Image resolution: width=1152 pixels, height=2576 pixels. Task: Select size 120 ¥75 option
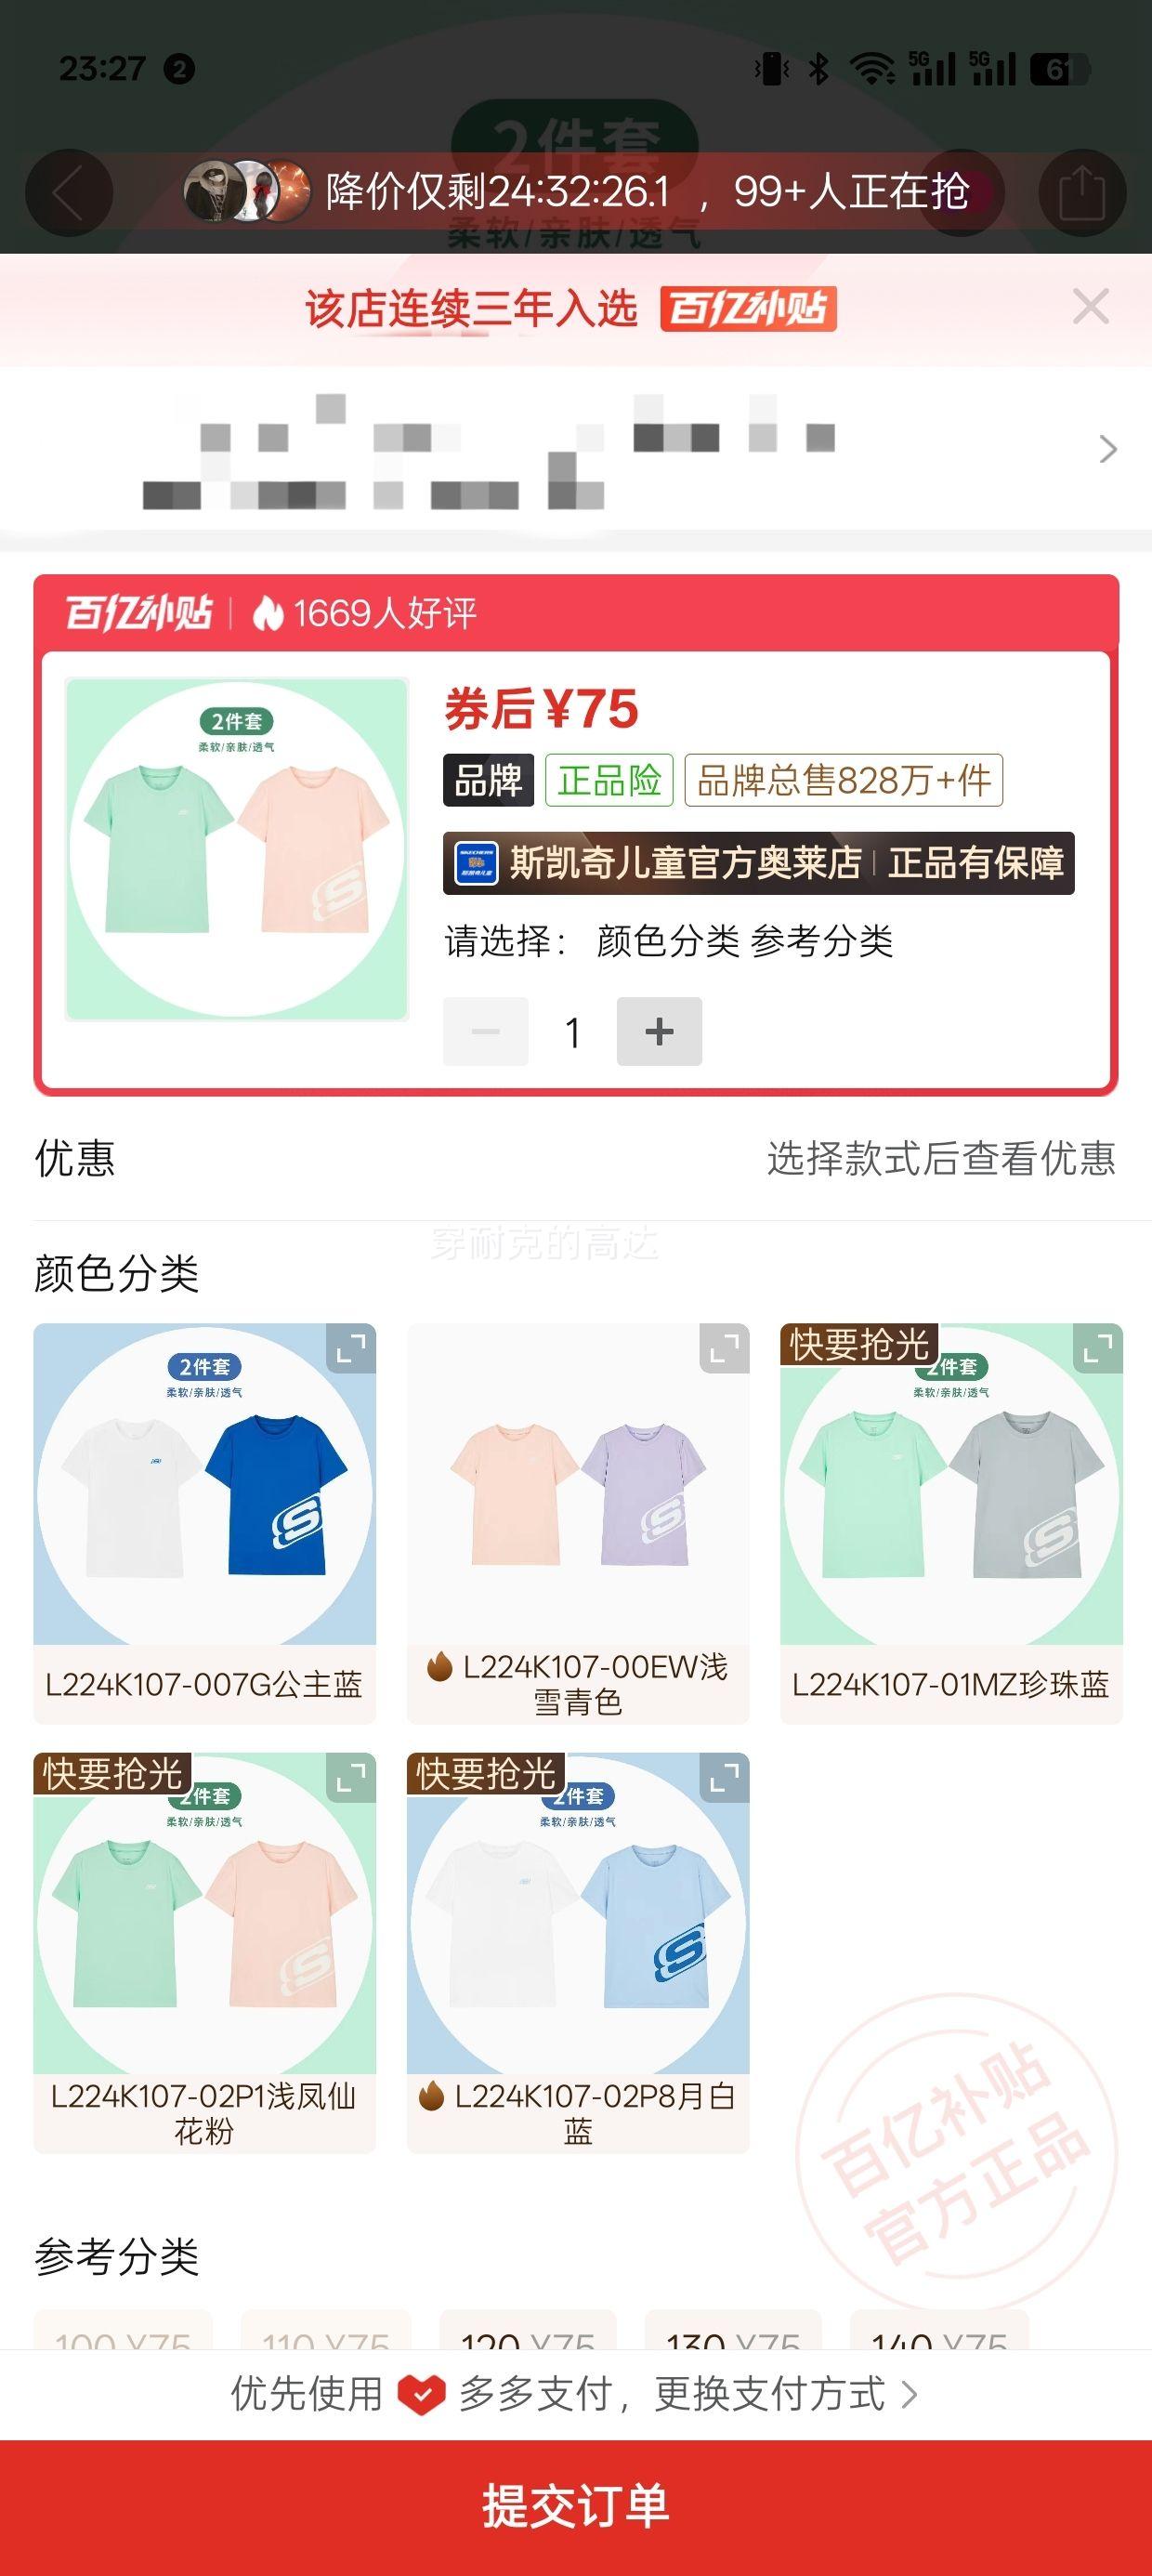tap(528, 2331)
